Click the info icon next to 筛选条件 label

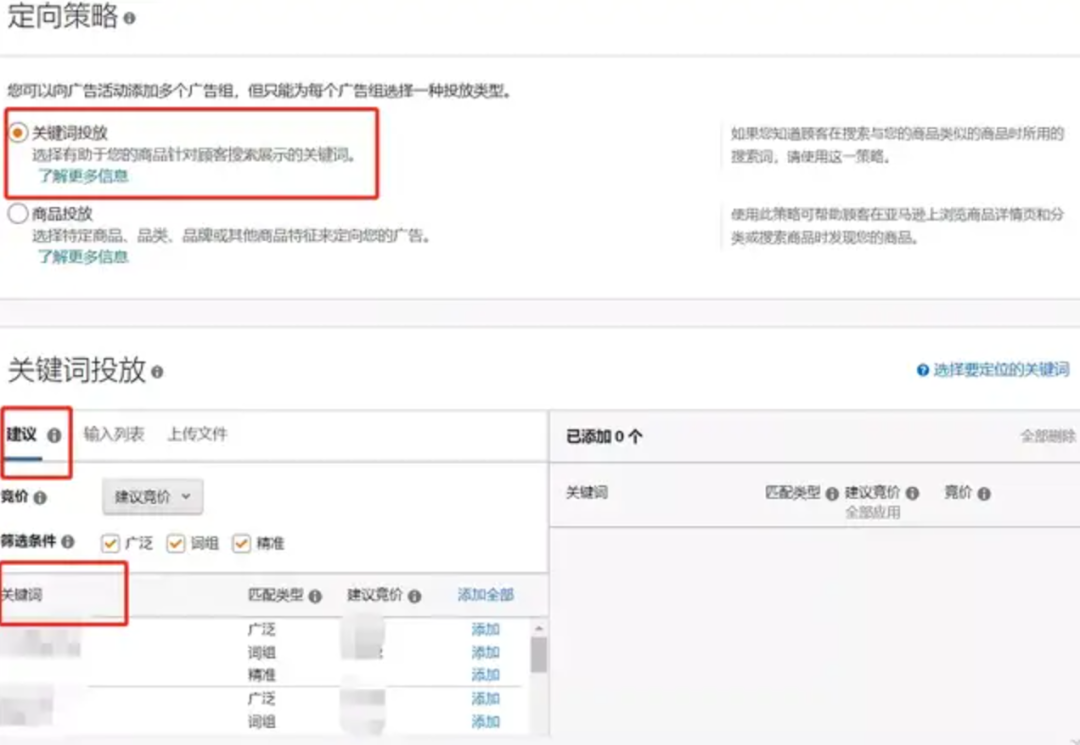pyautogui.click(x=67, y=542)
